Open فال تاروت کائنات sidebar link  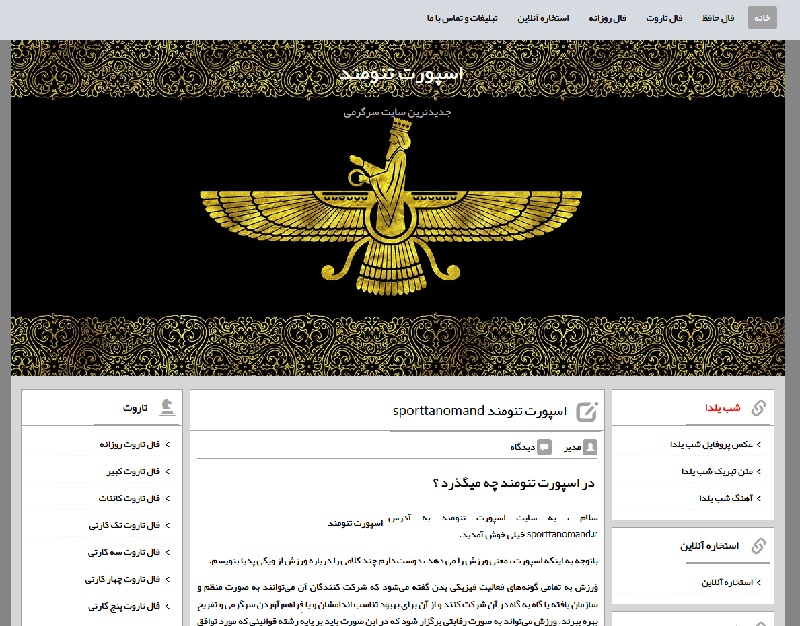pyautogui.click(x=129, y=498)
